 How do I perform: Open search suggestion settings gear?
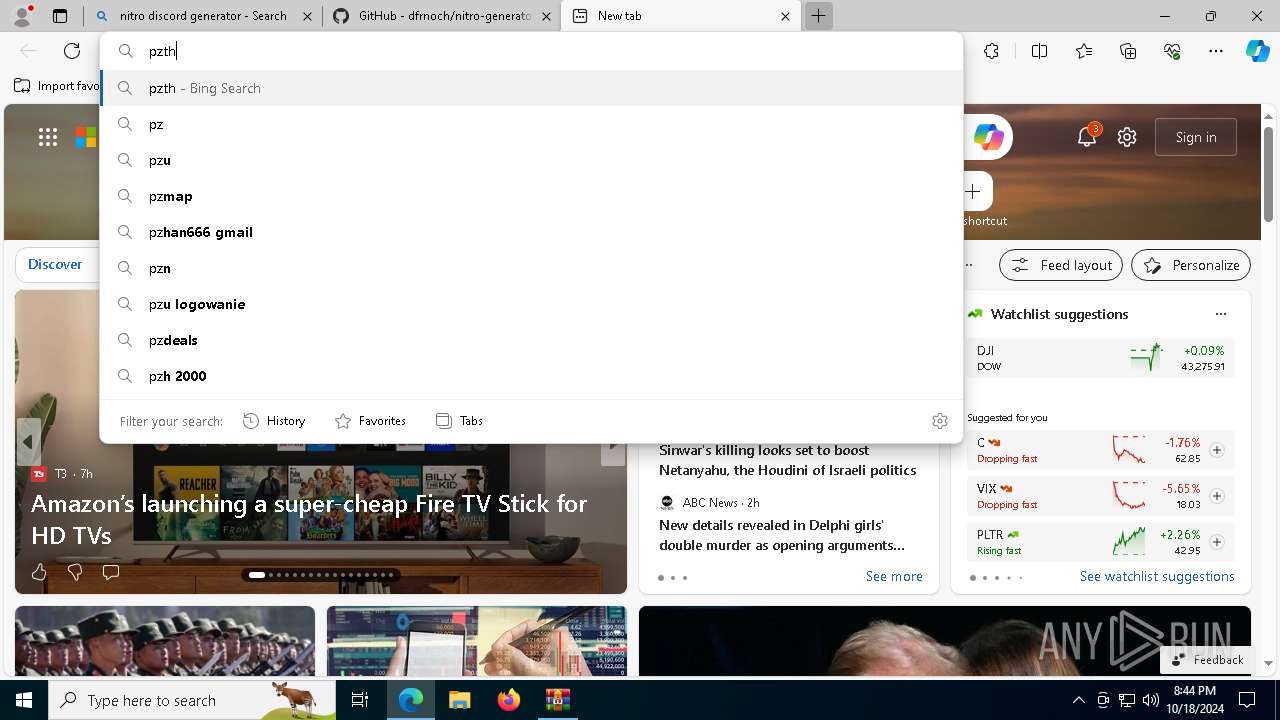(x=939, y=421)
